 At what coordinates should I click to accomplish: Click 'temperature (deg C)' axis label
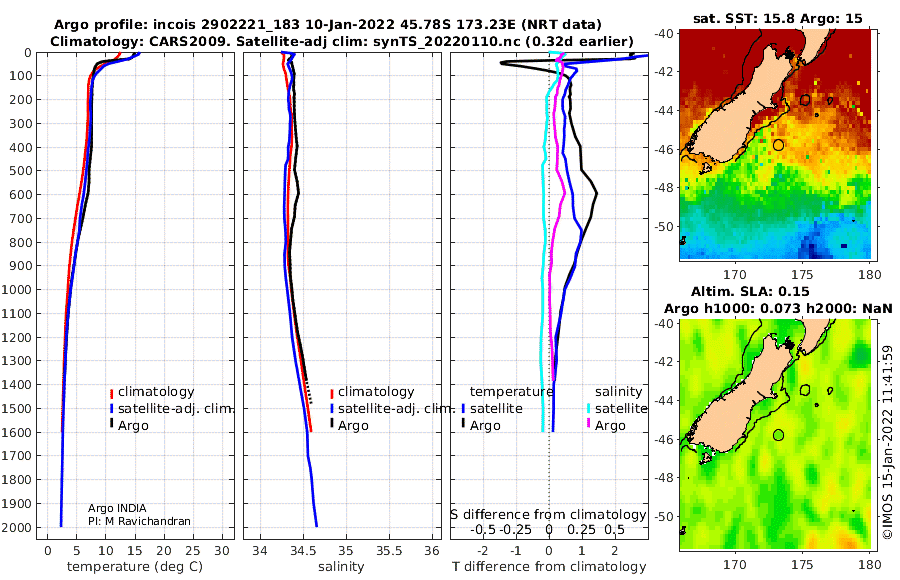[x=135, y=567]
